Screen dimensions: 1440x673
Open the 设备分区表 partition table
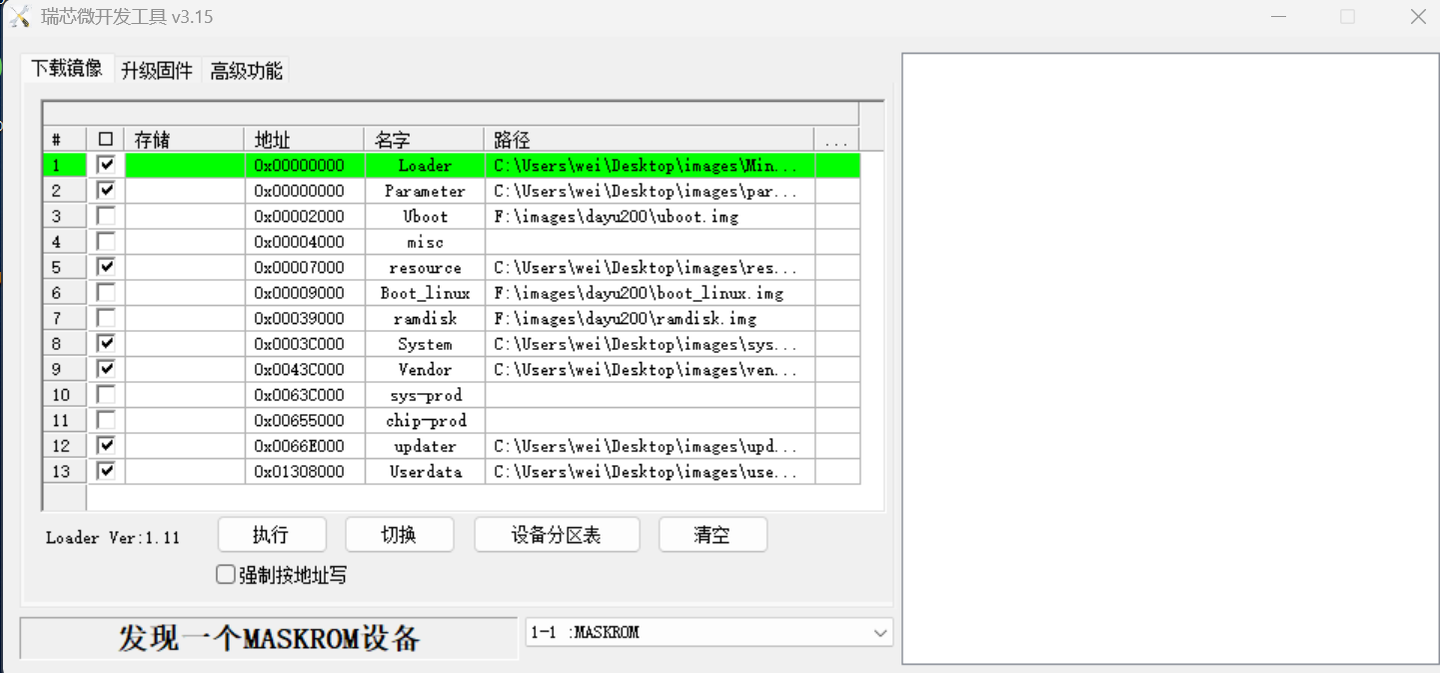tap(556, 534)
